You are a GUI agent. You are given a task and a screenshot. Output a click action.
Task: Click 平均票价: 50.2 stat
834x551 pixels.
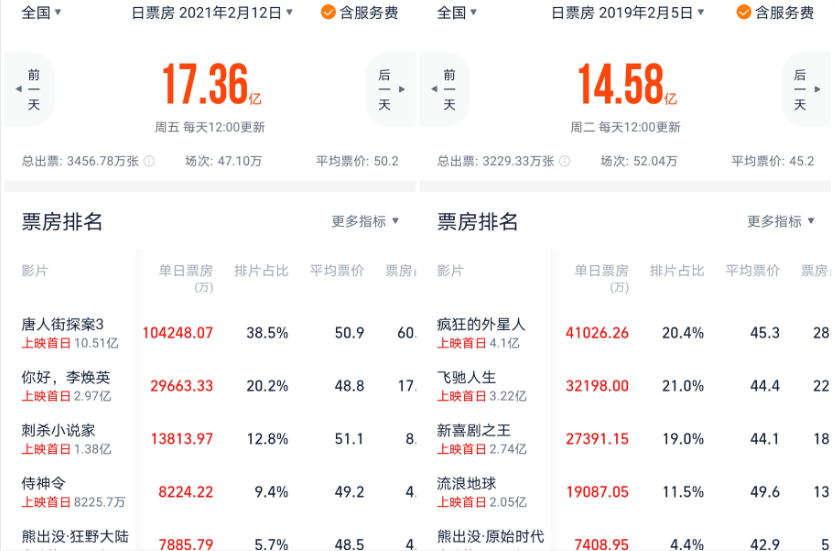point(357,161)
